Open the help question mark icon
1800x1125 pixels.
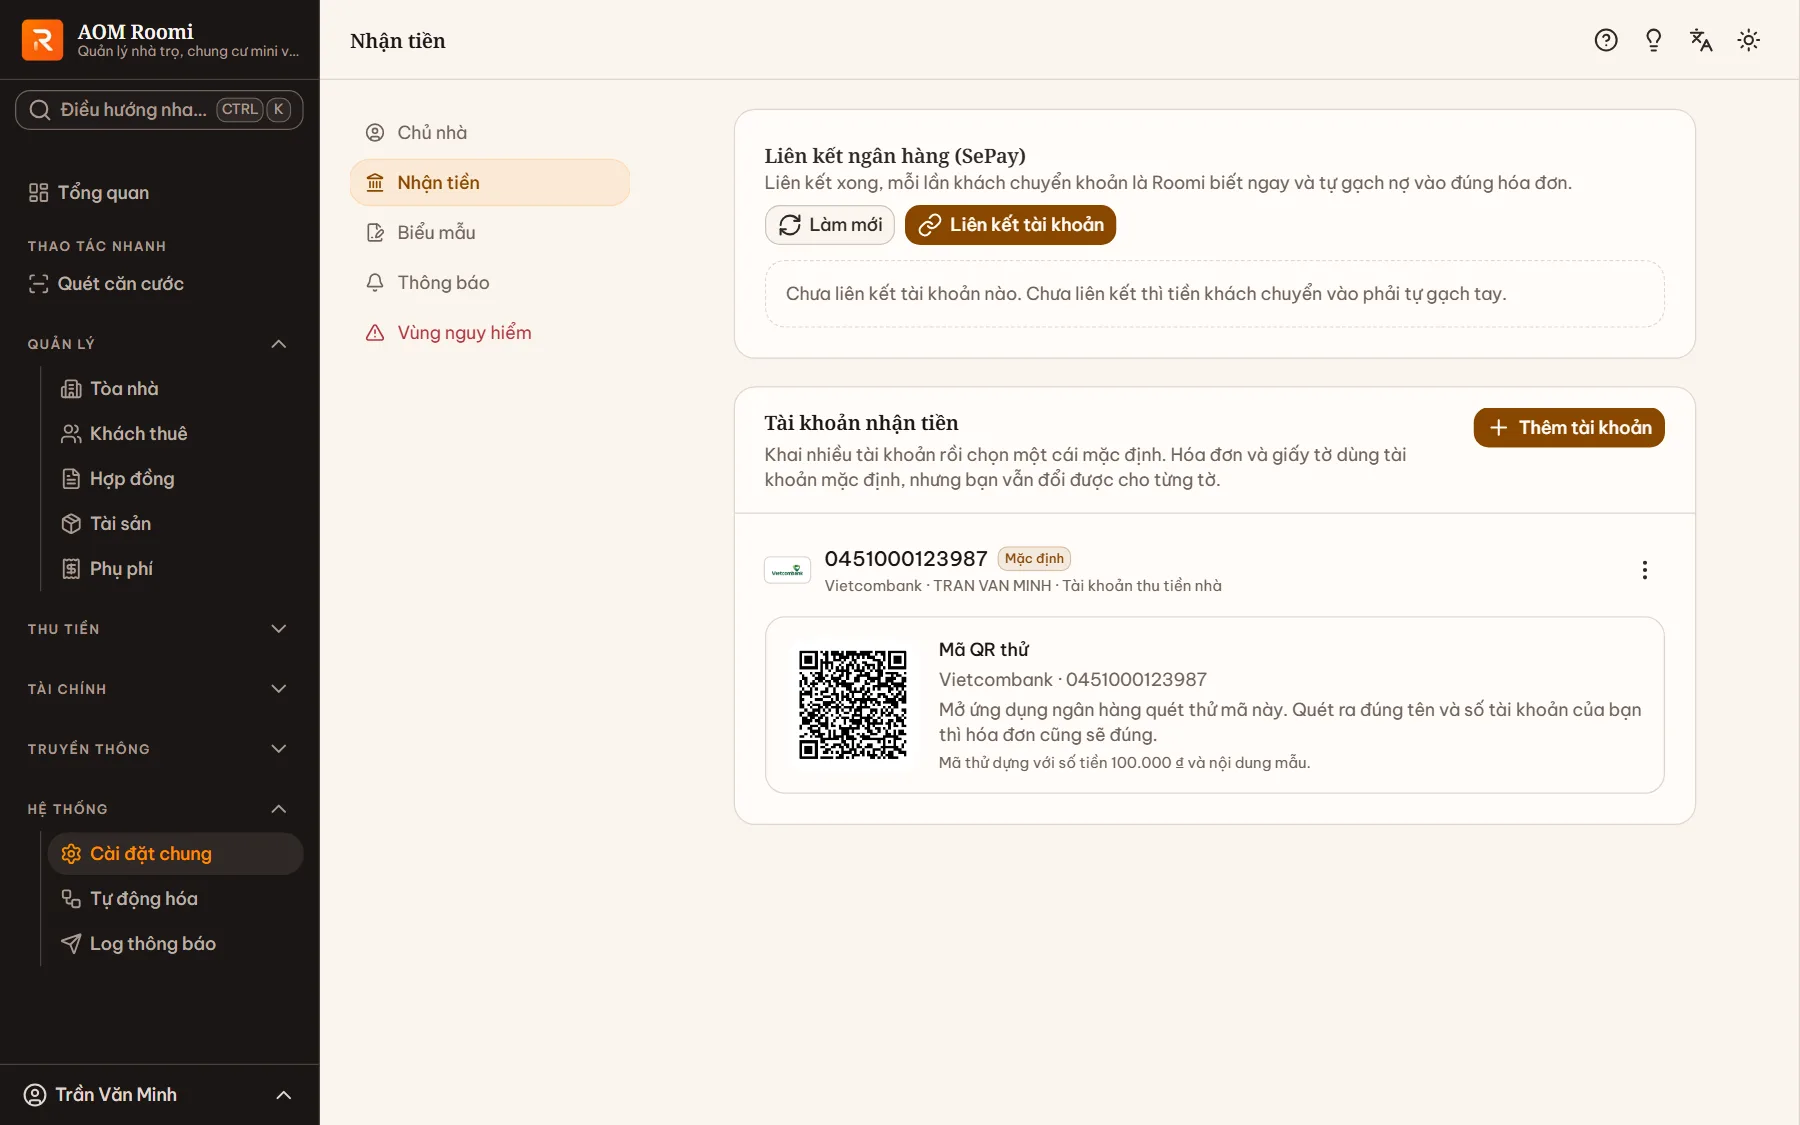tap(1606, 40)
